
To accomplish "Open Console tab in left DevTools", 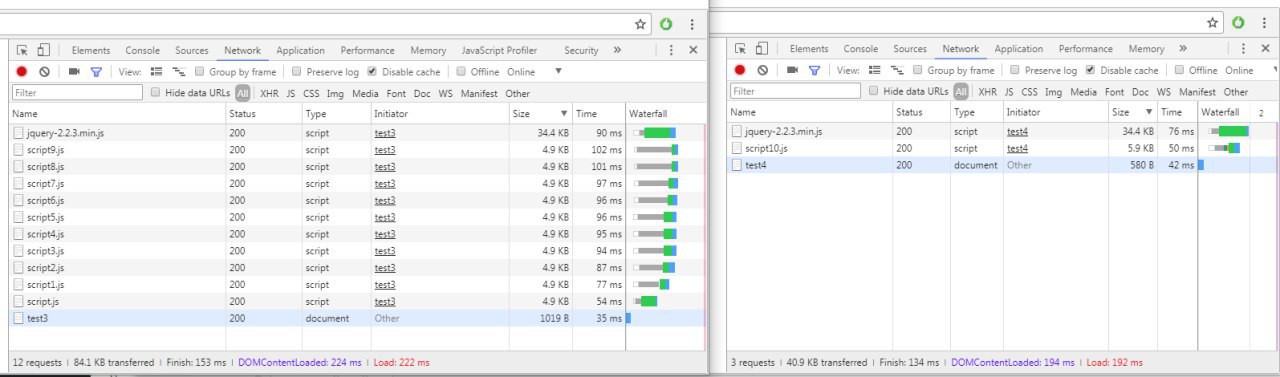I will click(142, 50).
